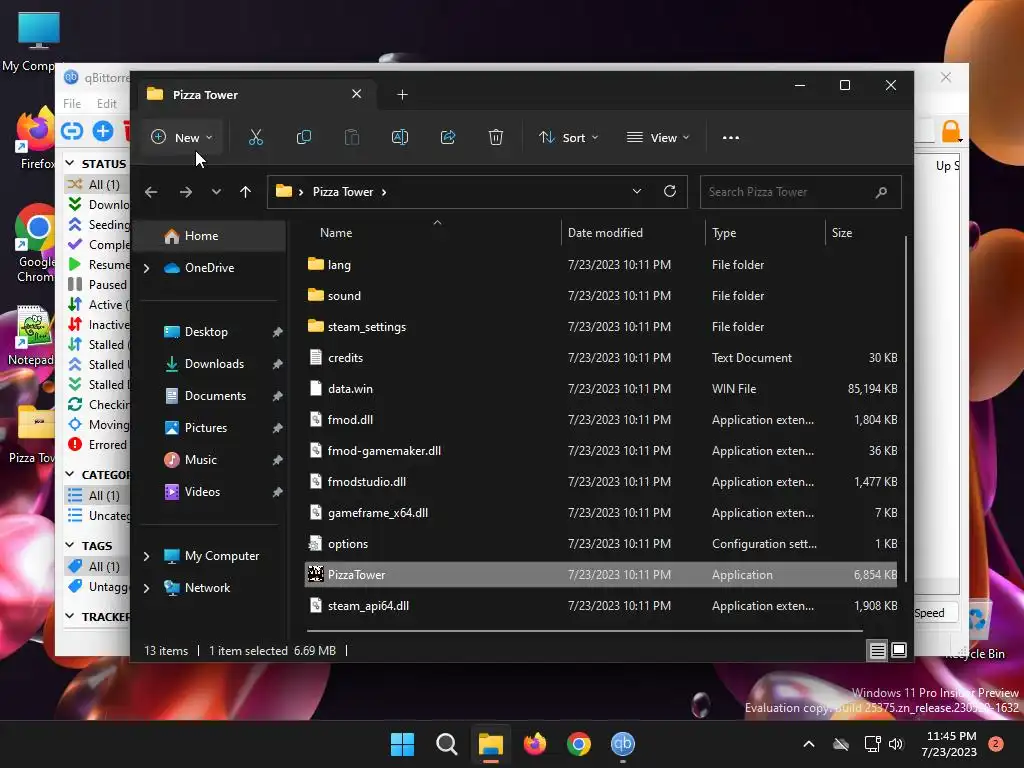This screenshot has height=768, width=1024.
Task: Add a new Explorer tab
Action: point(402,95)
